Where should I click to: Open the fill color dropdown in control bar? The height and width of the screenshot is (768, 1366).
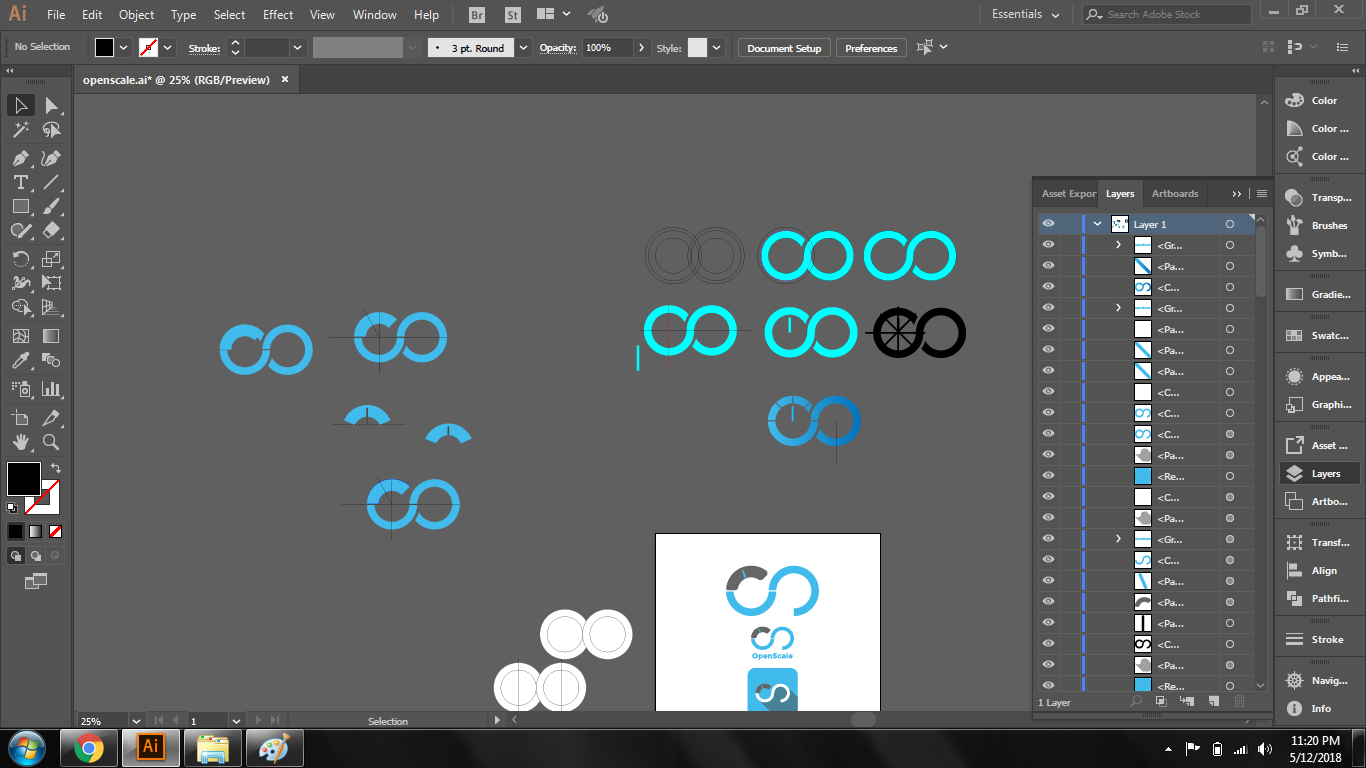[x=124, y=47]
